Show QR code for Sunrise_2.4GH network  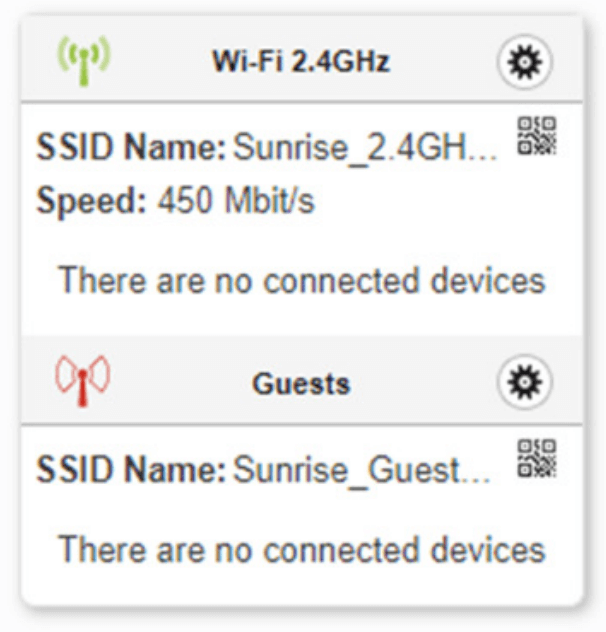pos(536,136)
